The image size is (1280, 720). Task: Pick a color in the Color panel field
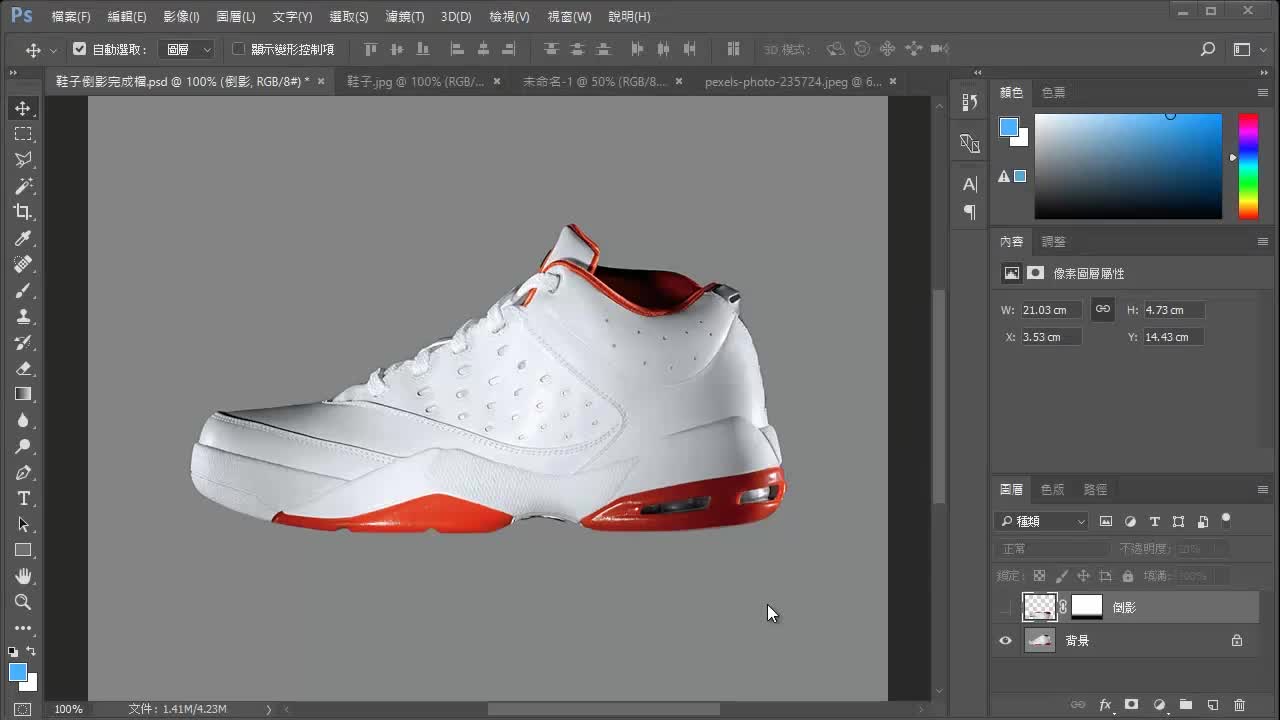click(x=1128, y=166)
